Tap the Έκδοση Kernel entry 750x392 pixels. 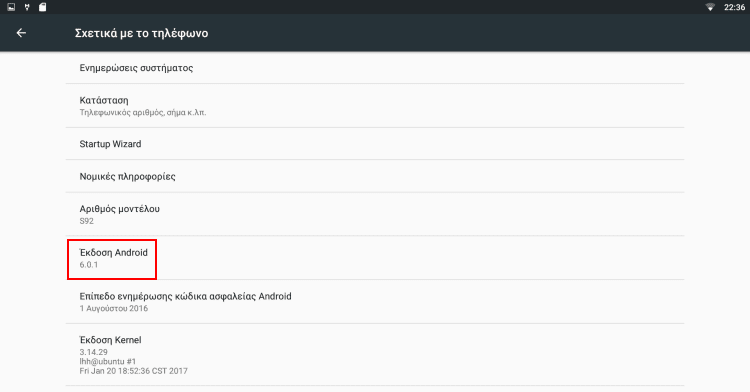(375, 355)
